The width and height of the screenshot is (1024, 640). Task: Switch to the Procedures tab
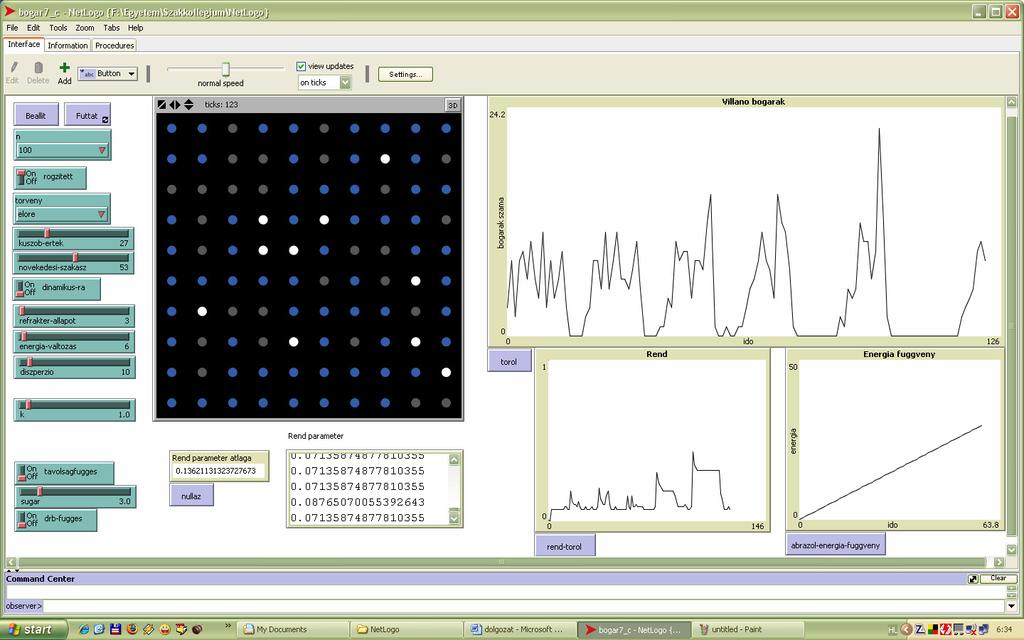(114, 45)
